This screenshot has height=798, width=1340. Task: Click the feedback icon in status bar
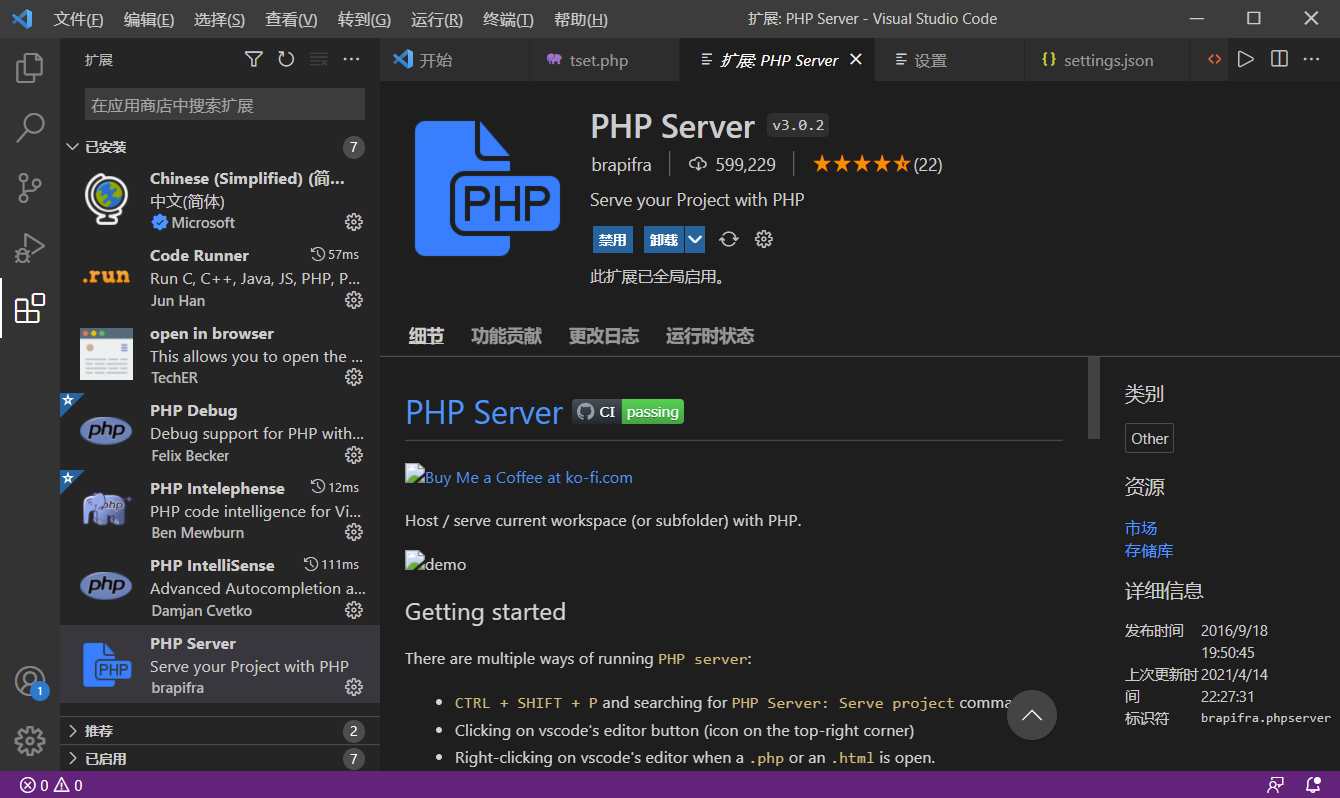(x=1276, y=785)
